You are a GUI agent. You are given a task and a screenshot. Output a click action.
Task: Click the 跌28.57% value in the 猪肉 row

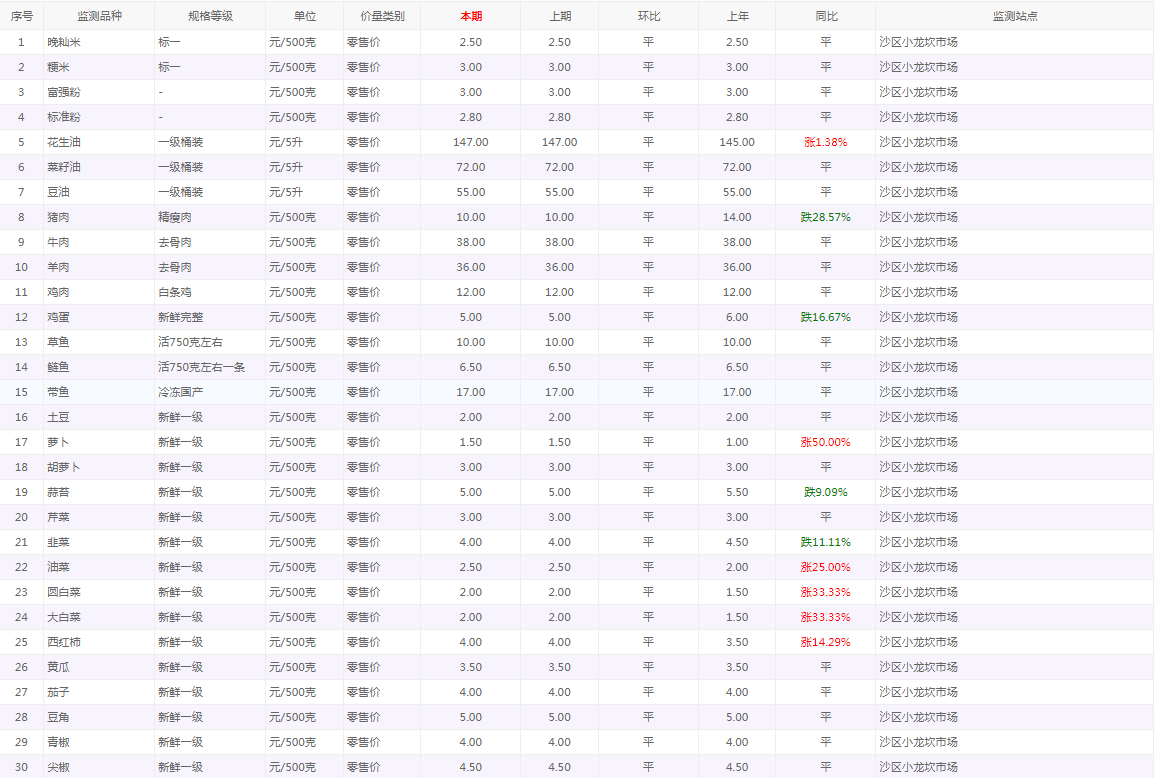pyautogui.click(x=825, y=217)
